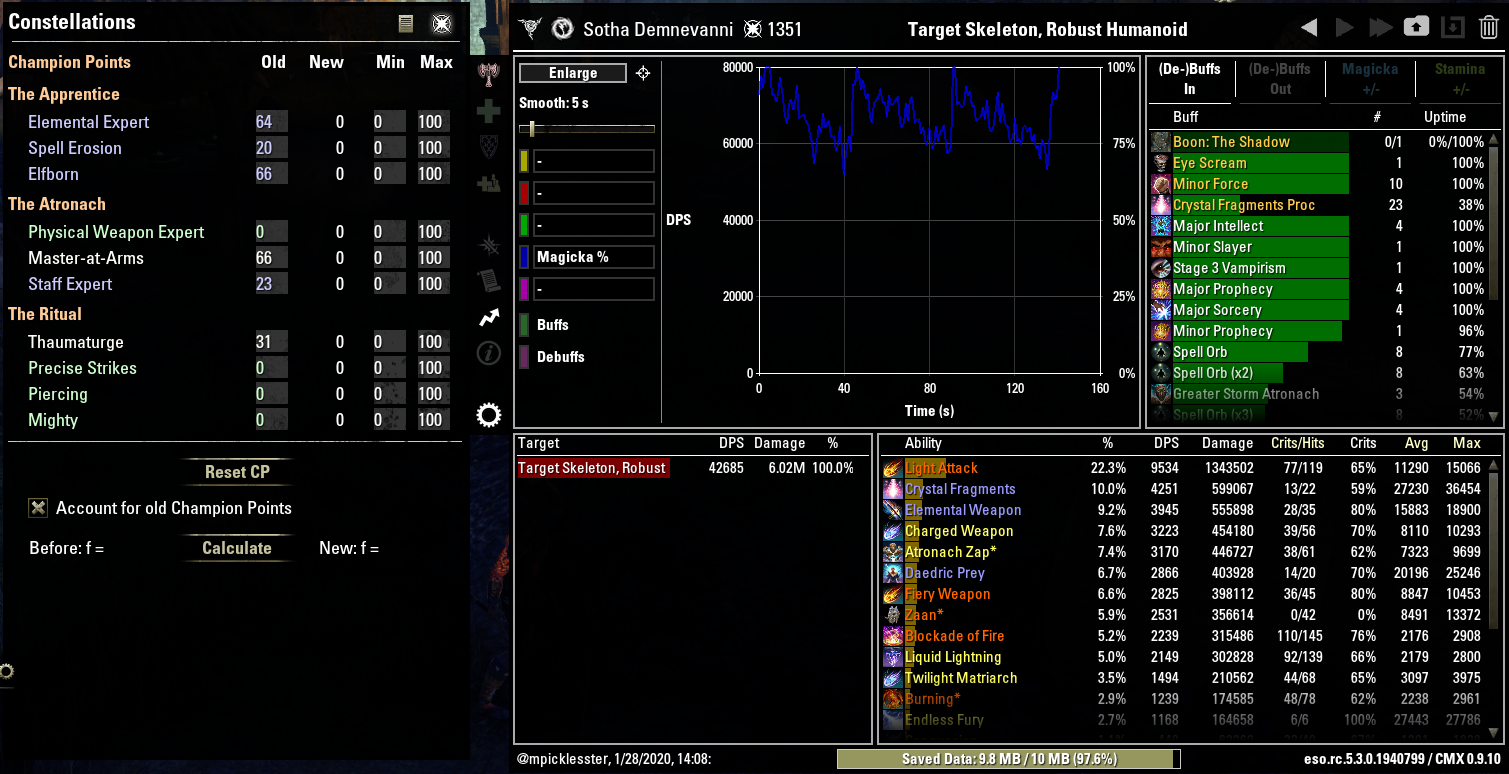This screenshot has height=774, width=1509.
Task: Click the class icon left of character name
Action: [532, 29]
